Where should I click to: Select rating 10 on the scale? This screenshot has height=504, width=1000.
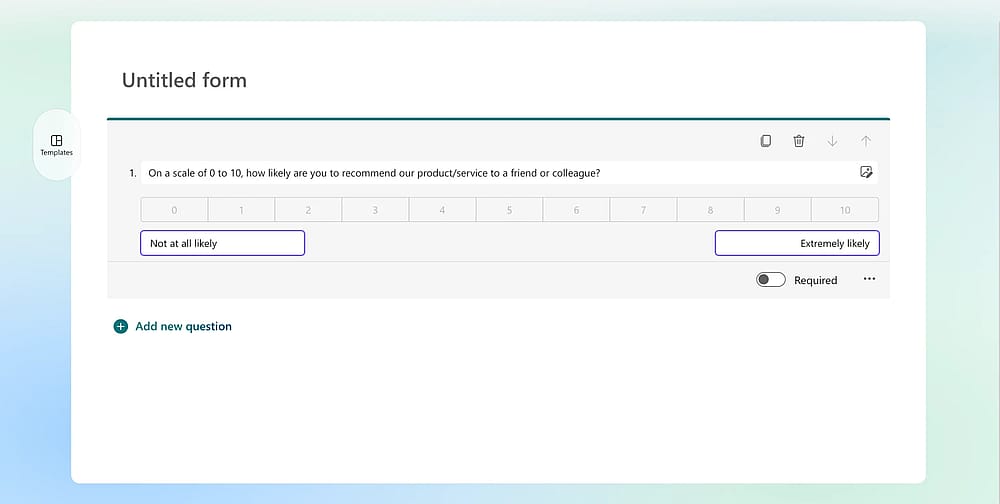tap(845, 210)
